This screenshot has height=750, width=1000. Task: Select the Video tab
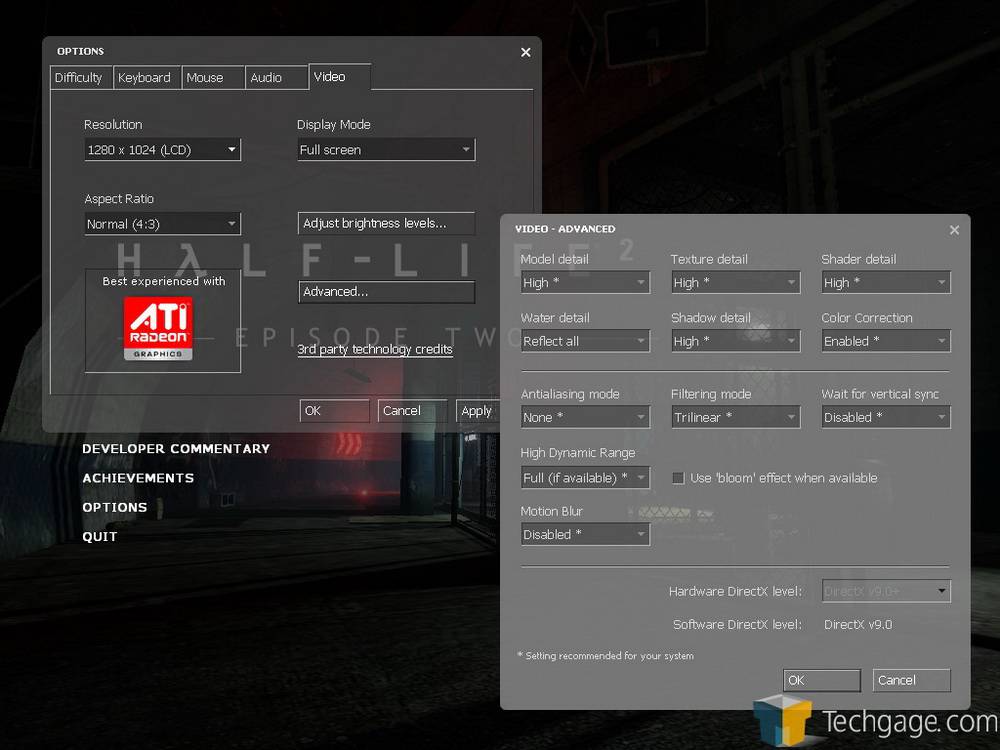click(339, 77)
